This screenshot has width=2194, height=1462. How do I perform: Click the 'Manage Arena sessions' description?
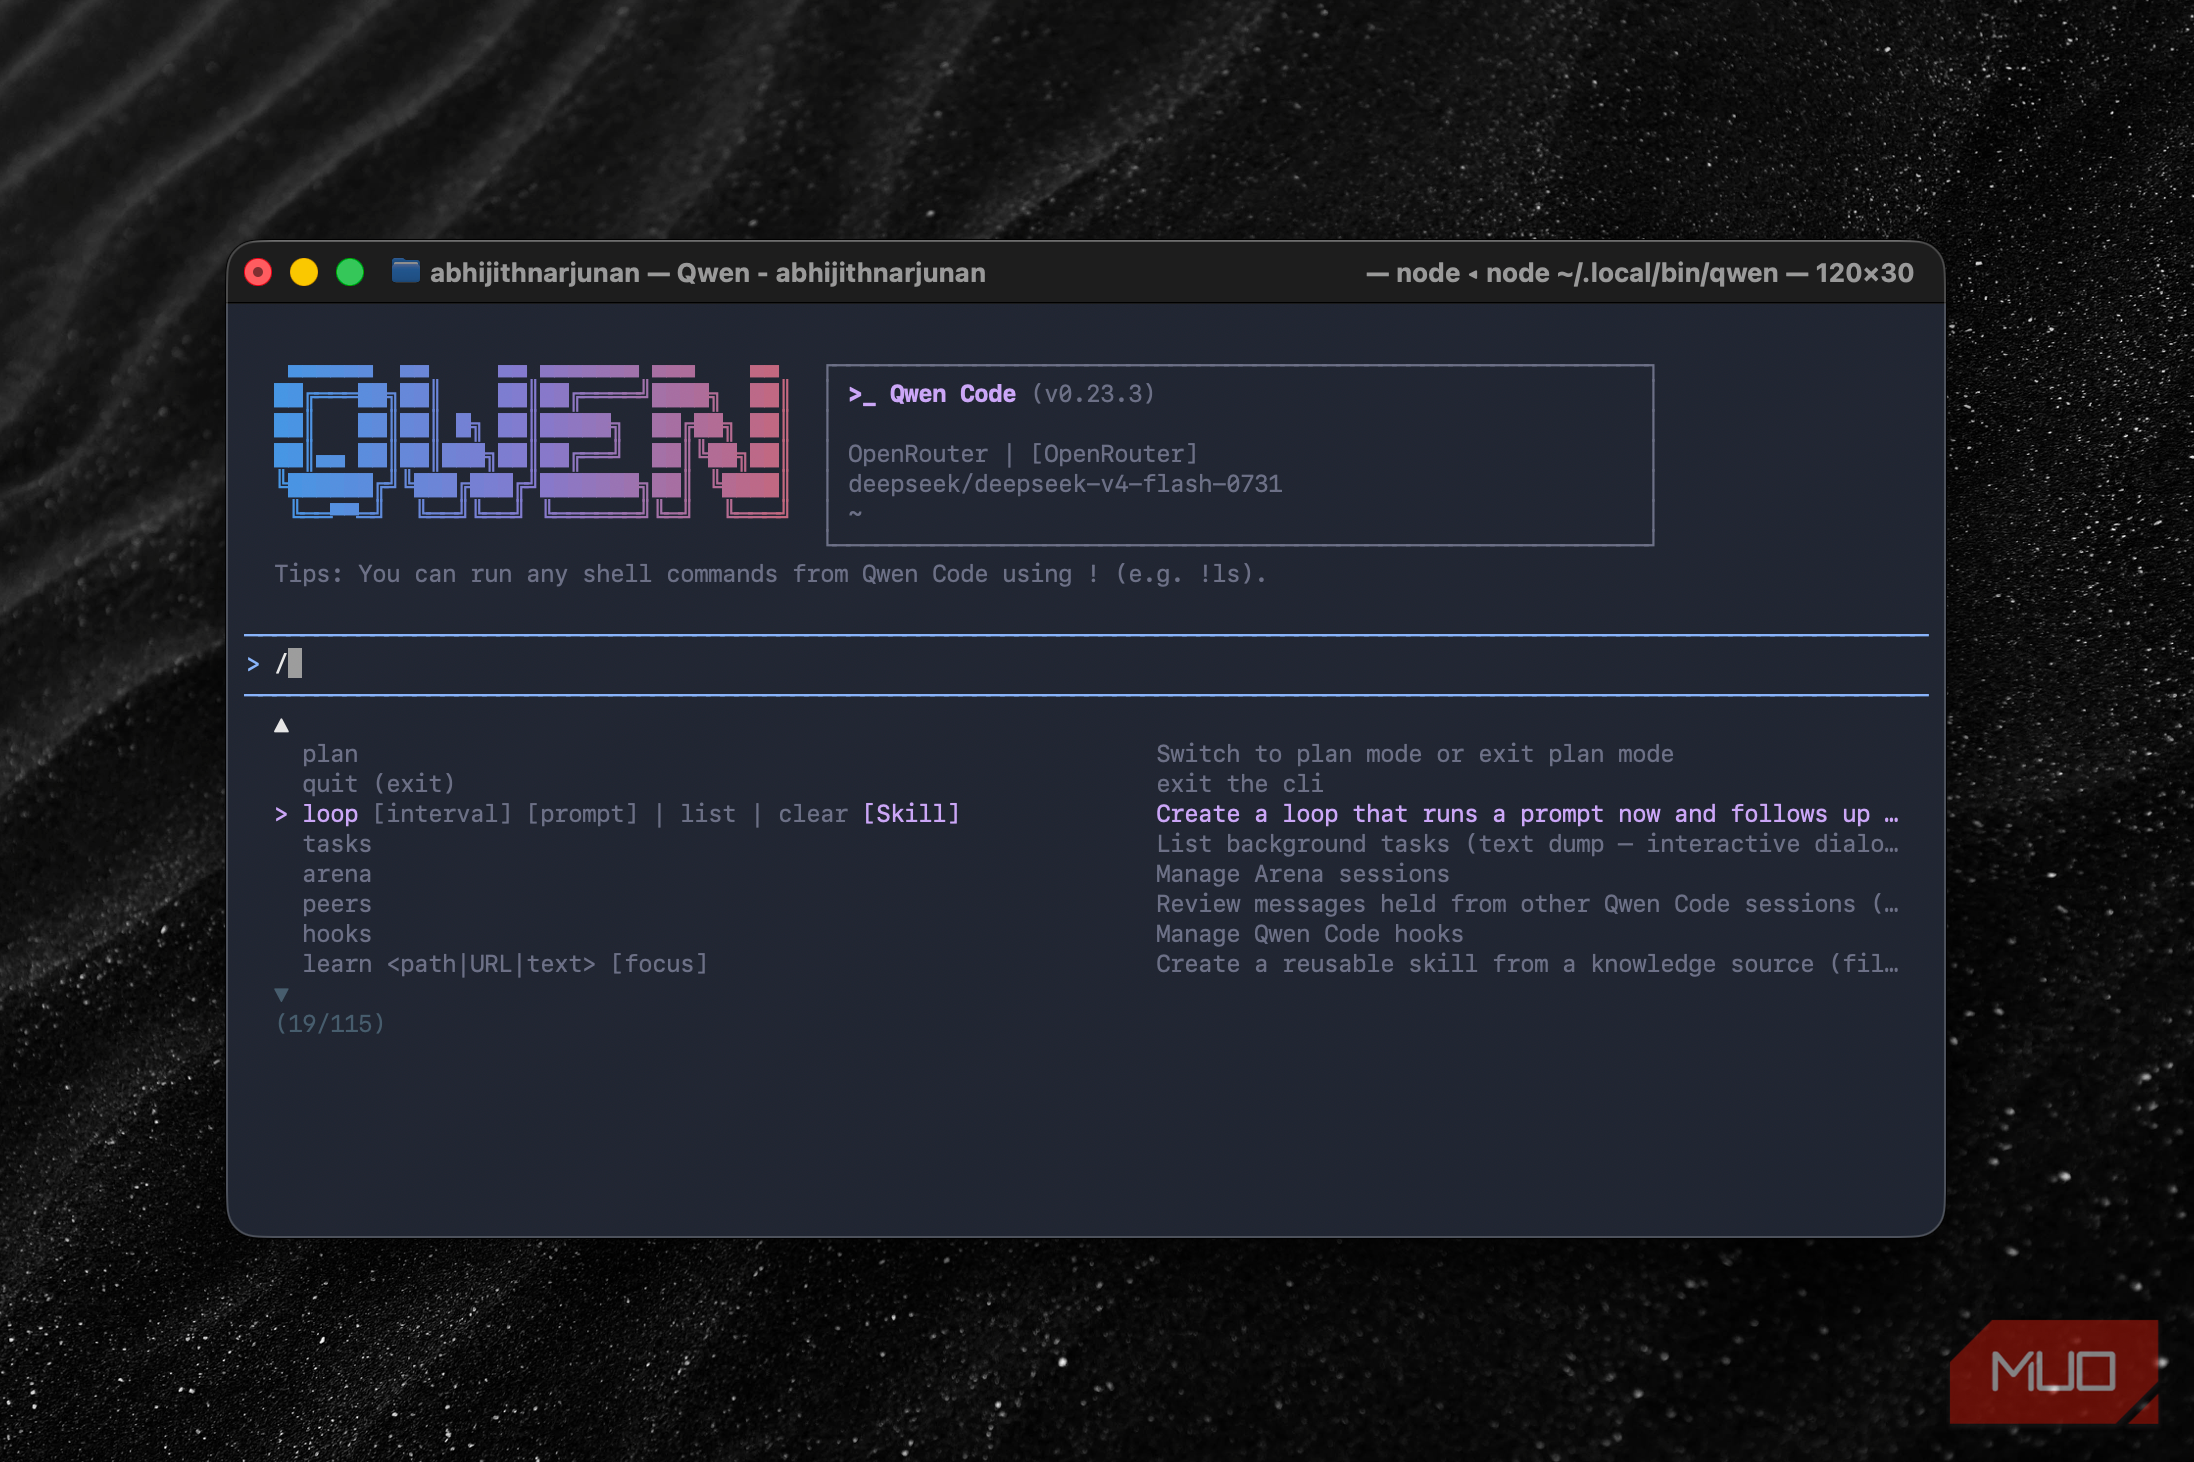pos(1302,874)
